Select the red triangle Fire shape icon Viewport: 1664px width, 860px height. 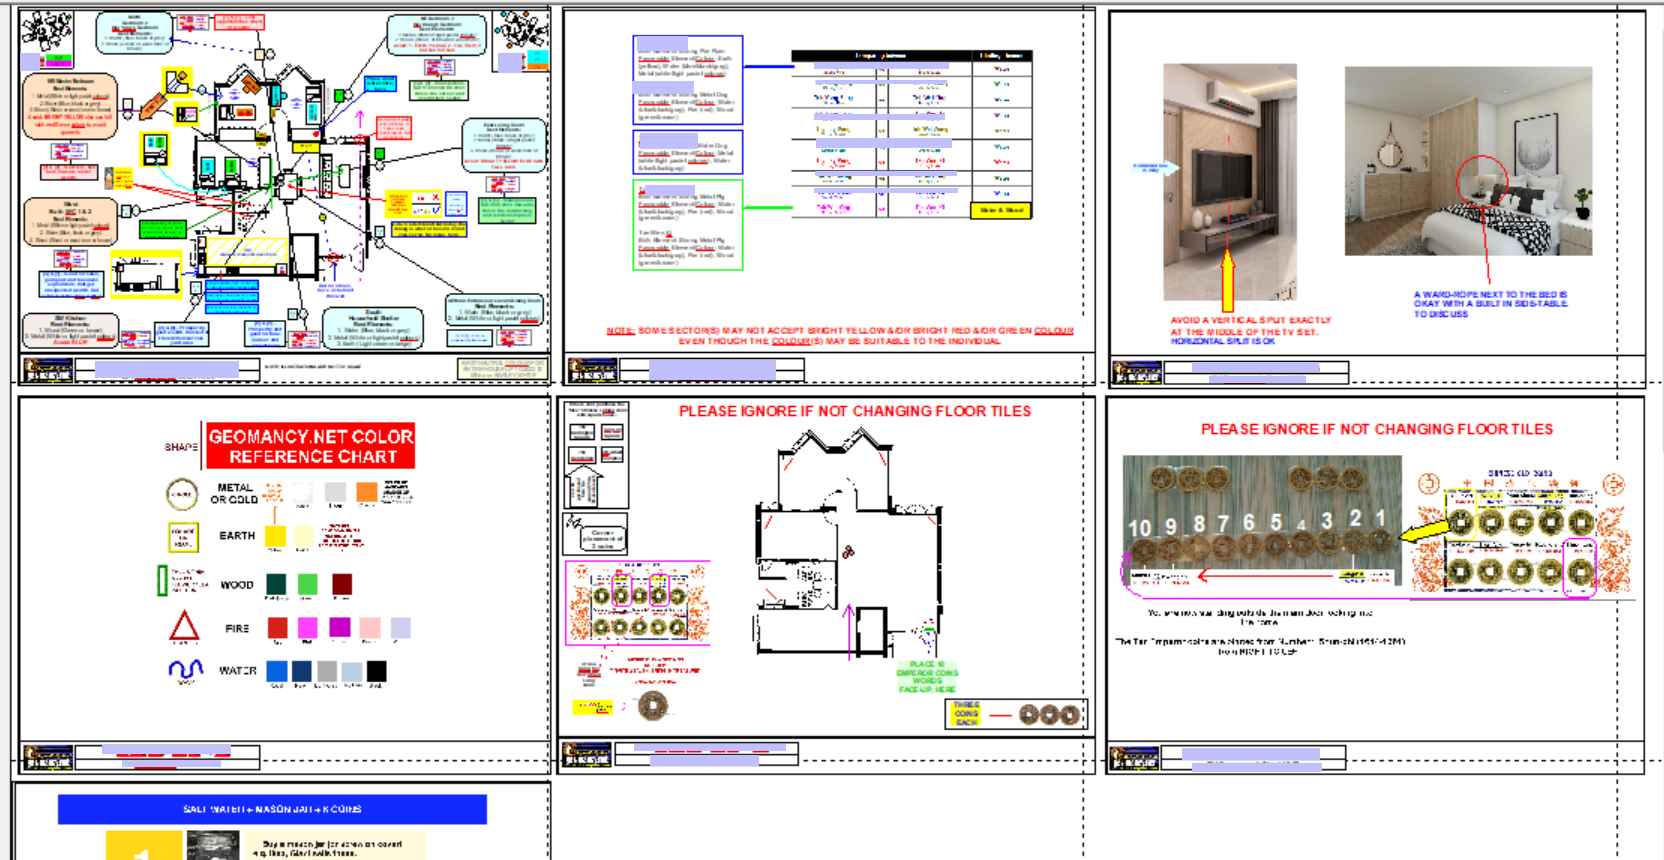coord(184,627)
